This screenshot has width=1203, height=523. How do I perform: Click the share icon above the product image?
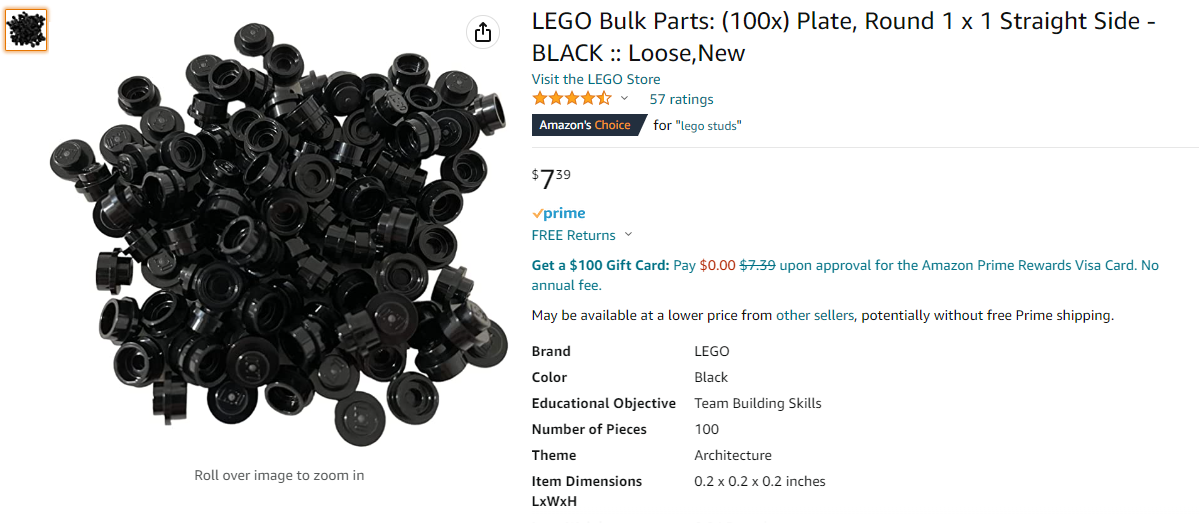[483, 32]
